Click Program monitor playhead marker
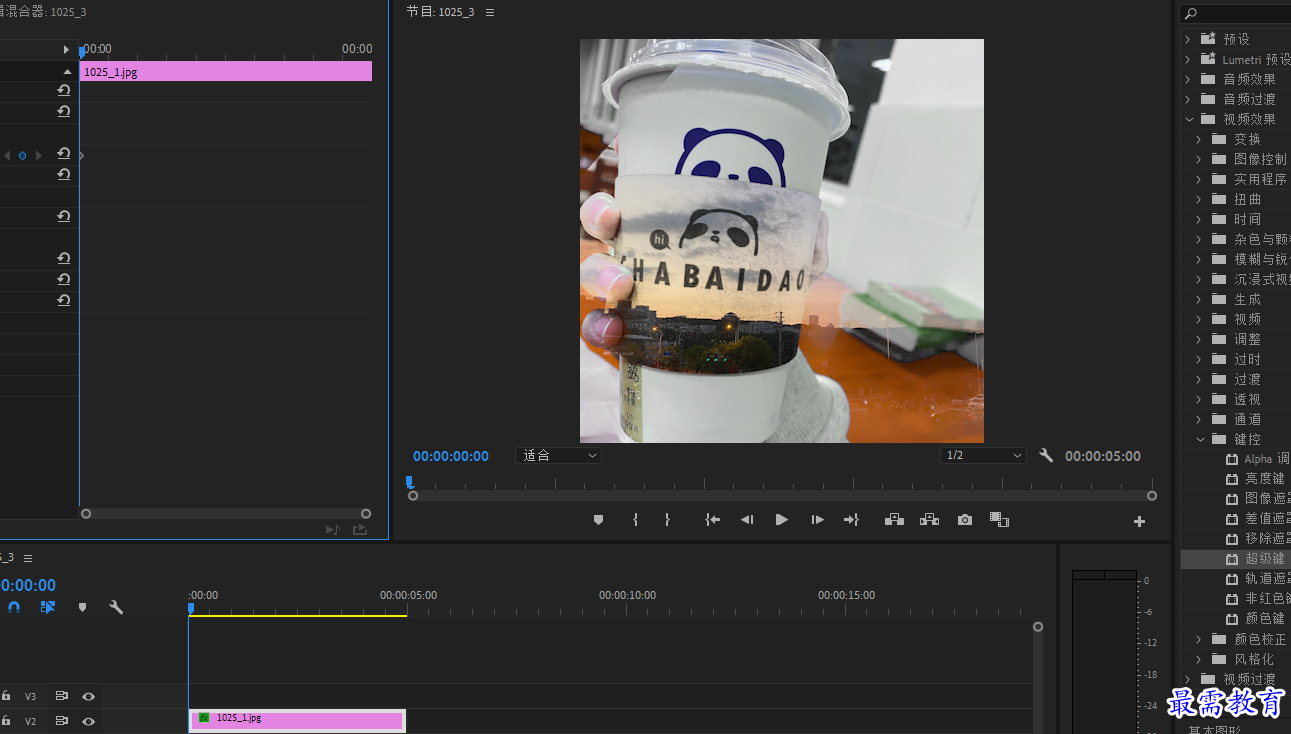Image resolution: width=1291 pixels, height=734 pixels. 410,482
